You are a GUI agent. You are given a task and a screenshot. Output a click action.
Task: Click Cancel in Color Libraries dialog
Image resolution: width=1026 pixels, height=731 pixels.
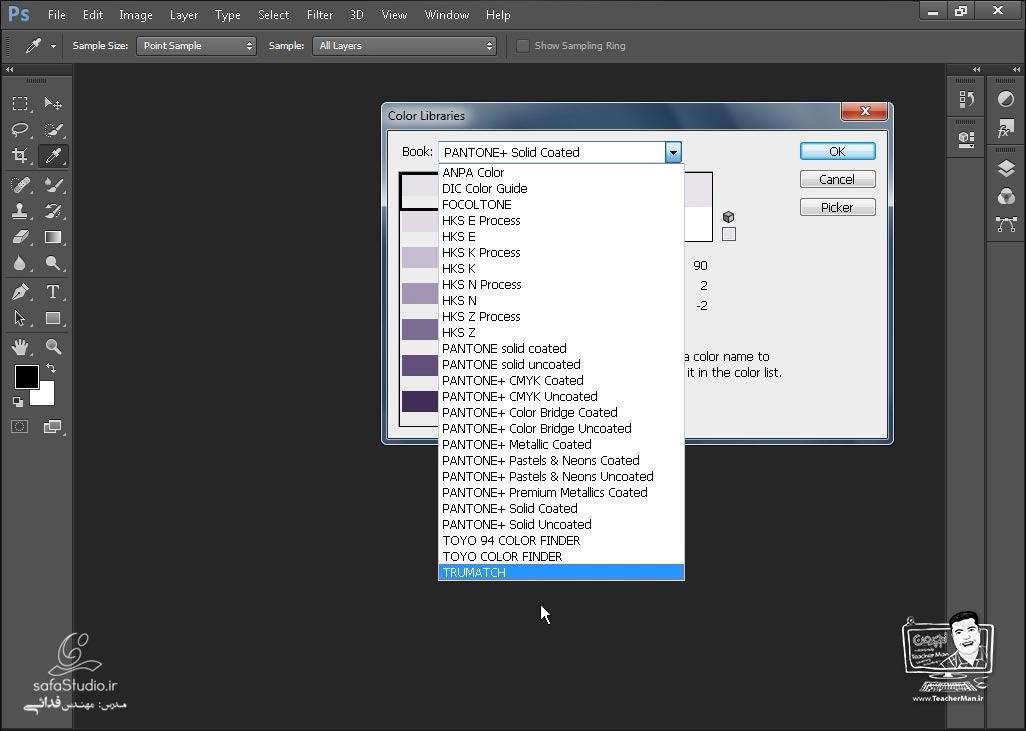point(838,179)
